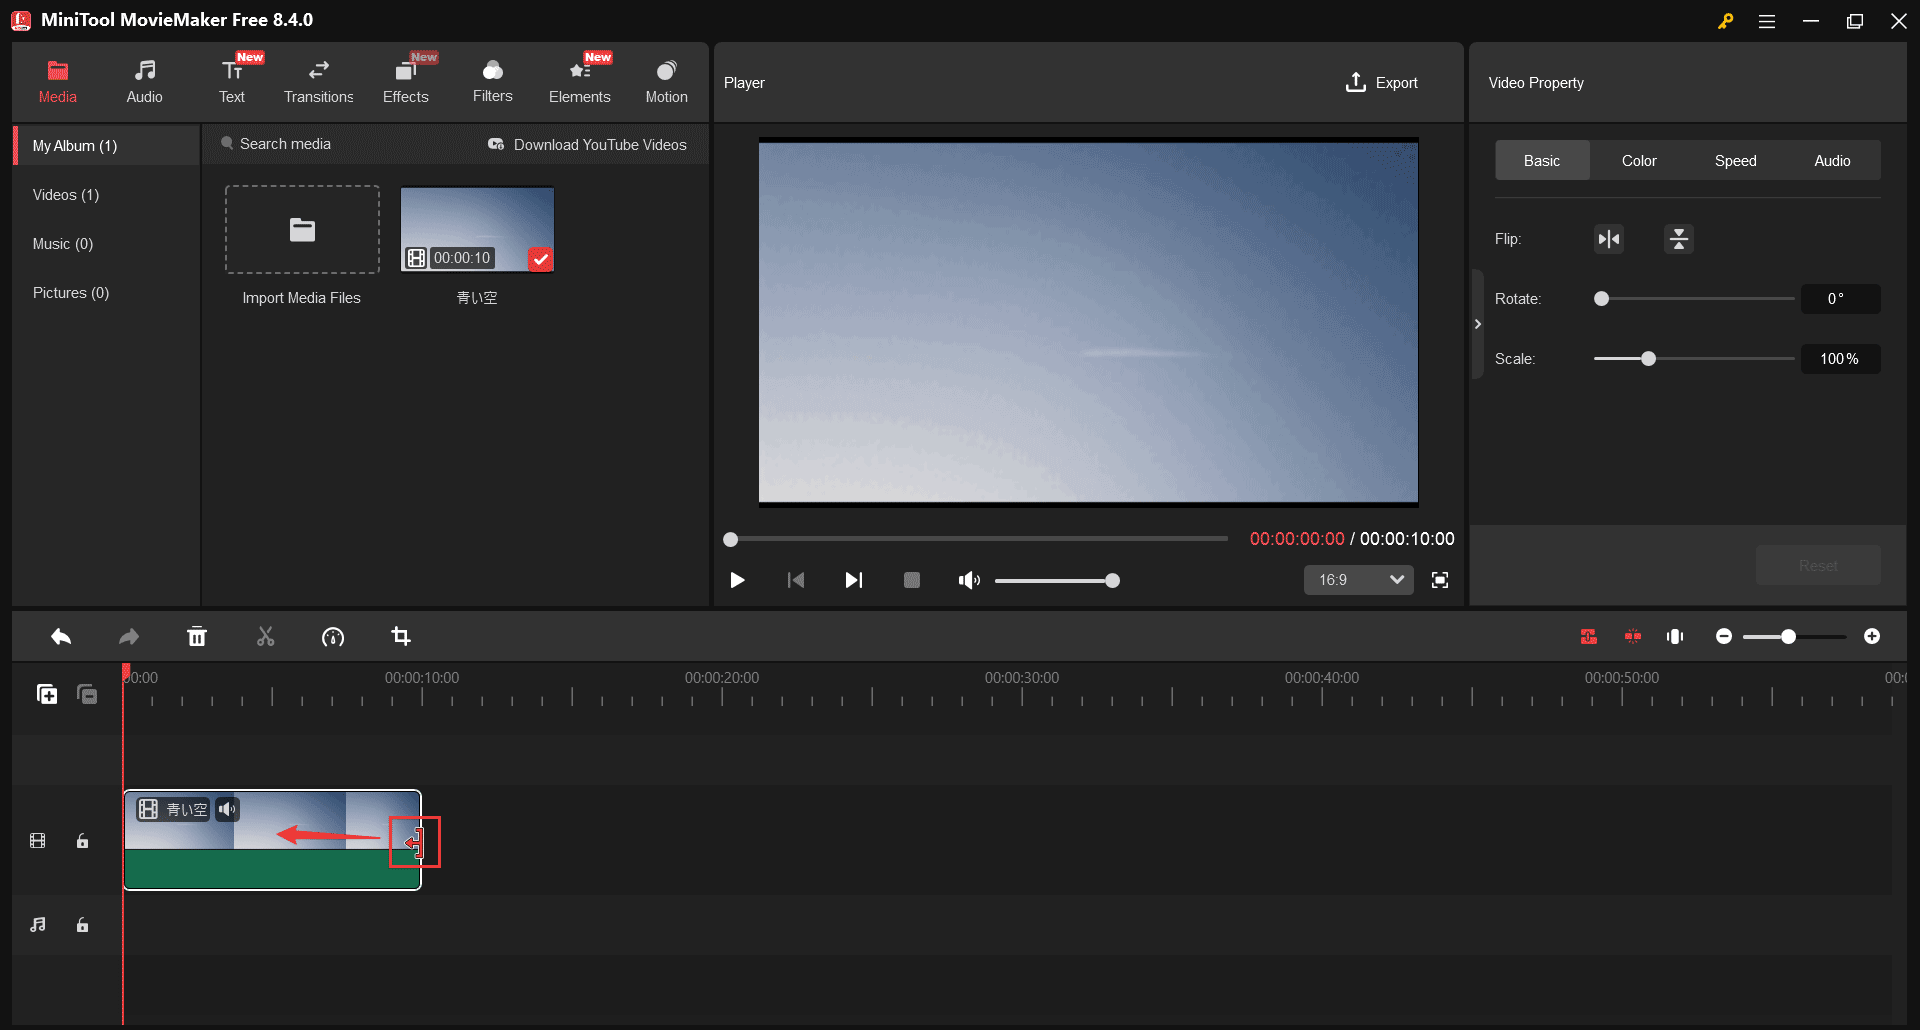The image size is (1920, 1030).
Task: Lock the video track
Action: (82, 841)
